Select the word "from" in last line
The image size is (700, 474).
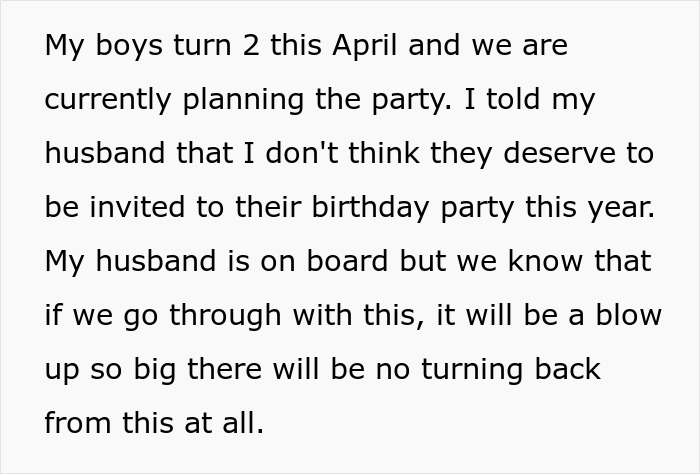[x=78, y=423]
